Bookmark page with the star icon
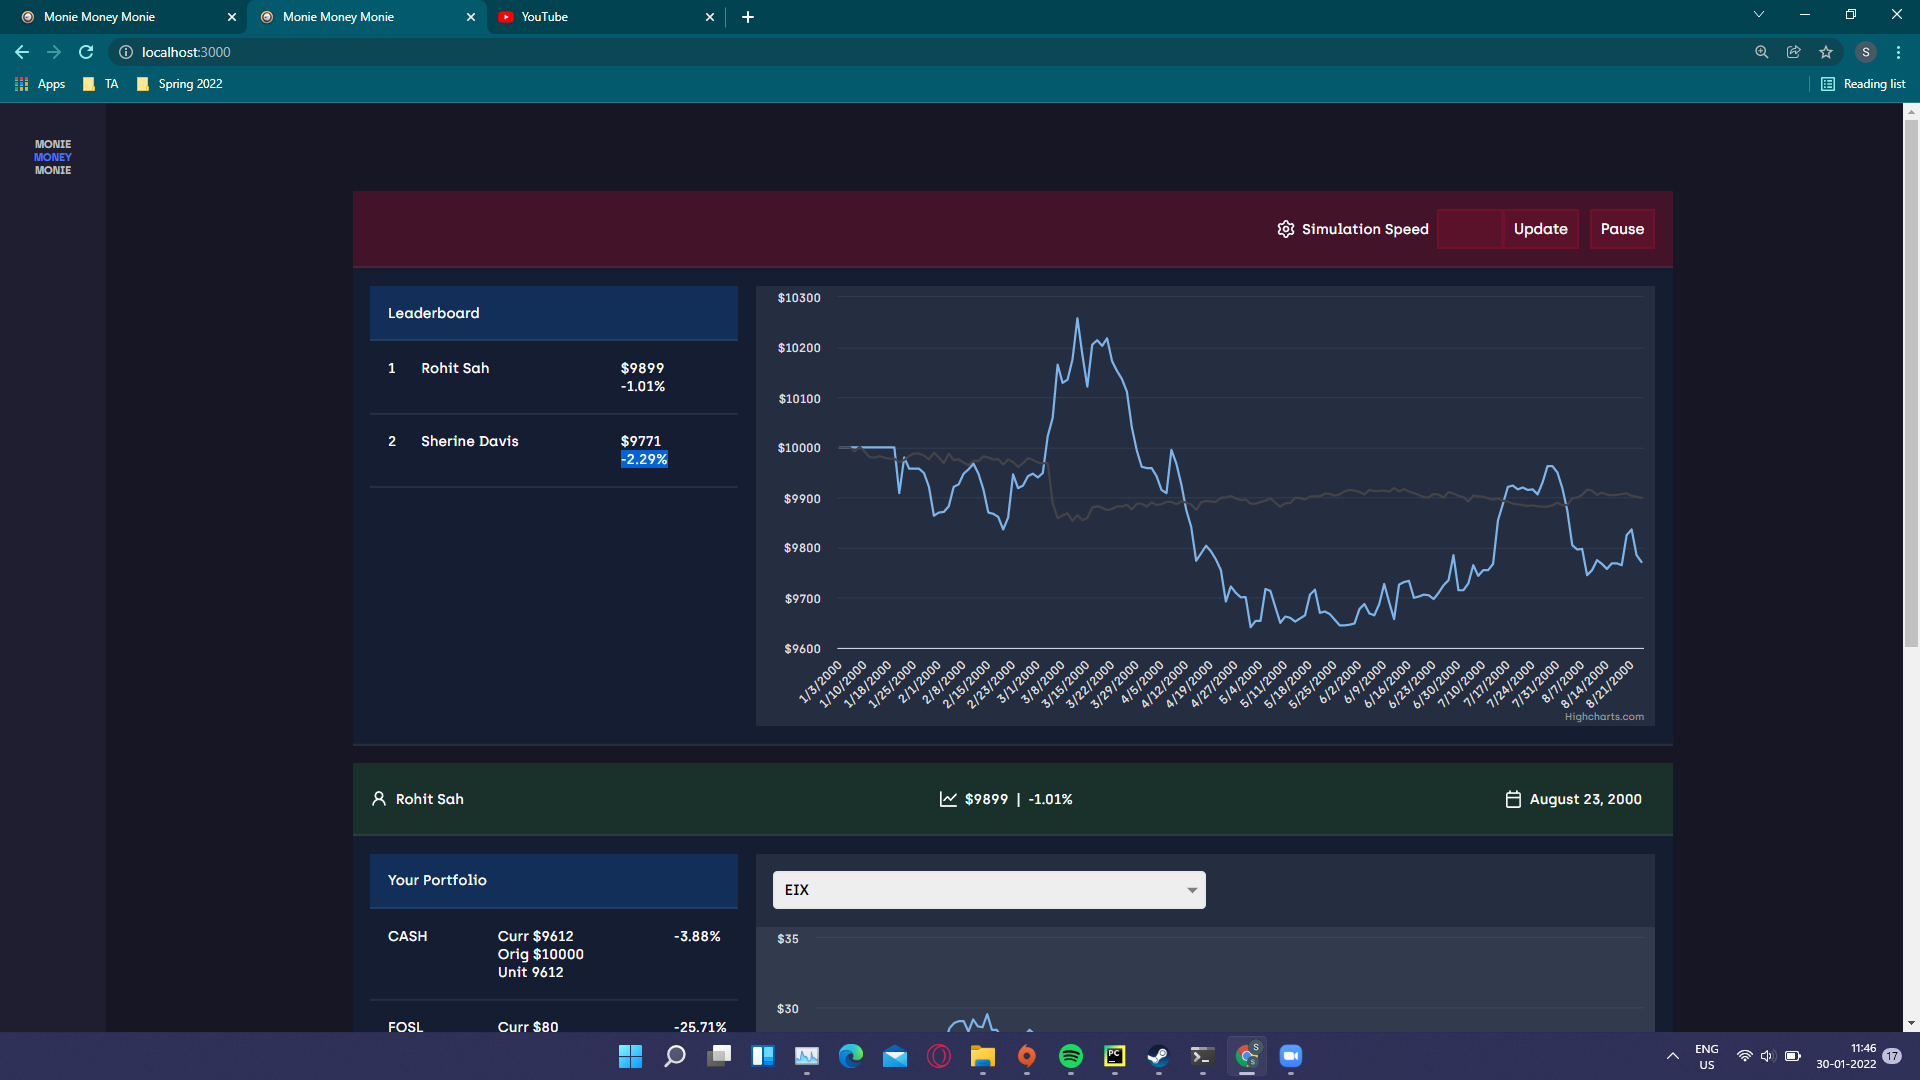The height and width of the screenshot is (1080, 1920). click(1826, 52)
